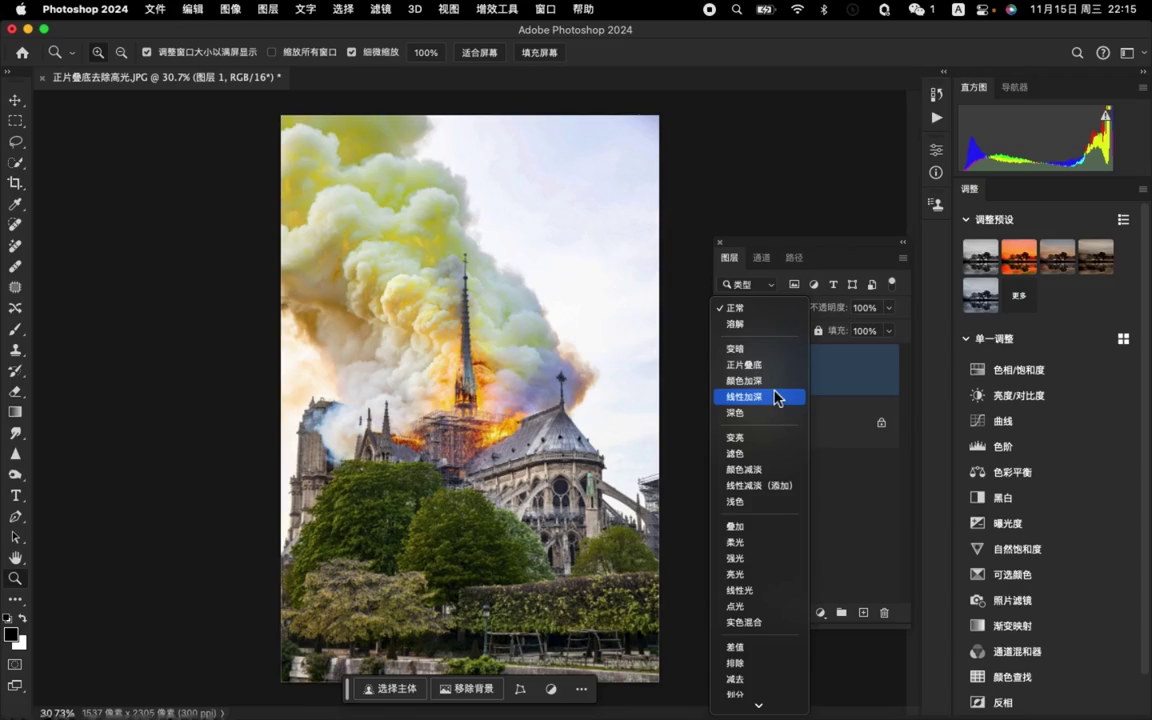Enable 缩放所有窗口 checkbox
Image resolution: width=1152 pixels, height=720 pixels.
(272, 52)
